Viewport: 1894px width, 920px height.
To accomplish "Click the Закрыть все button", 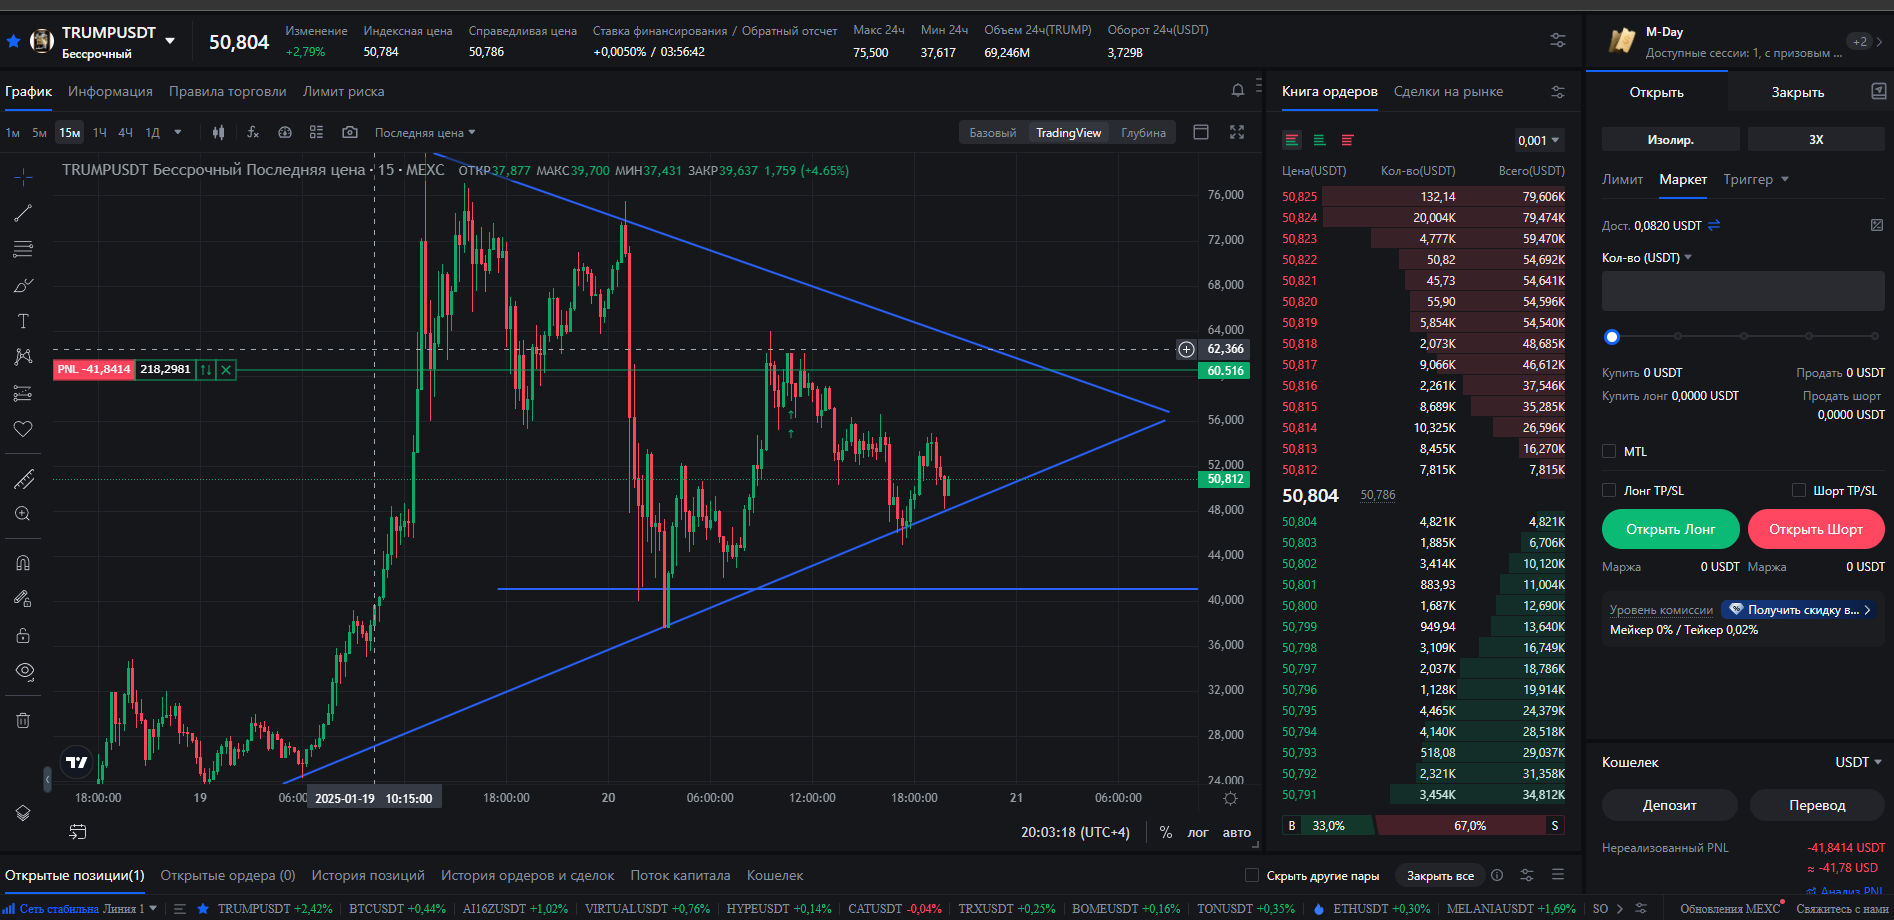I will 1440,876.
